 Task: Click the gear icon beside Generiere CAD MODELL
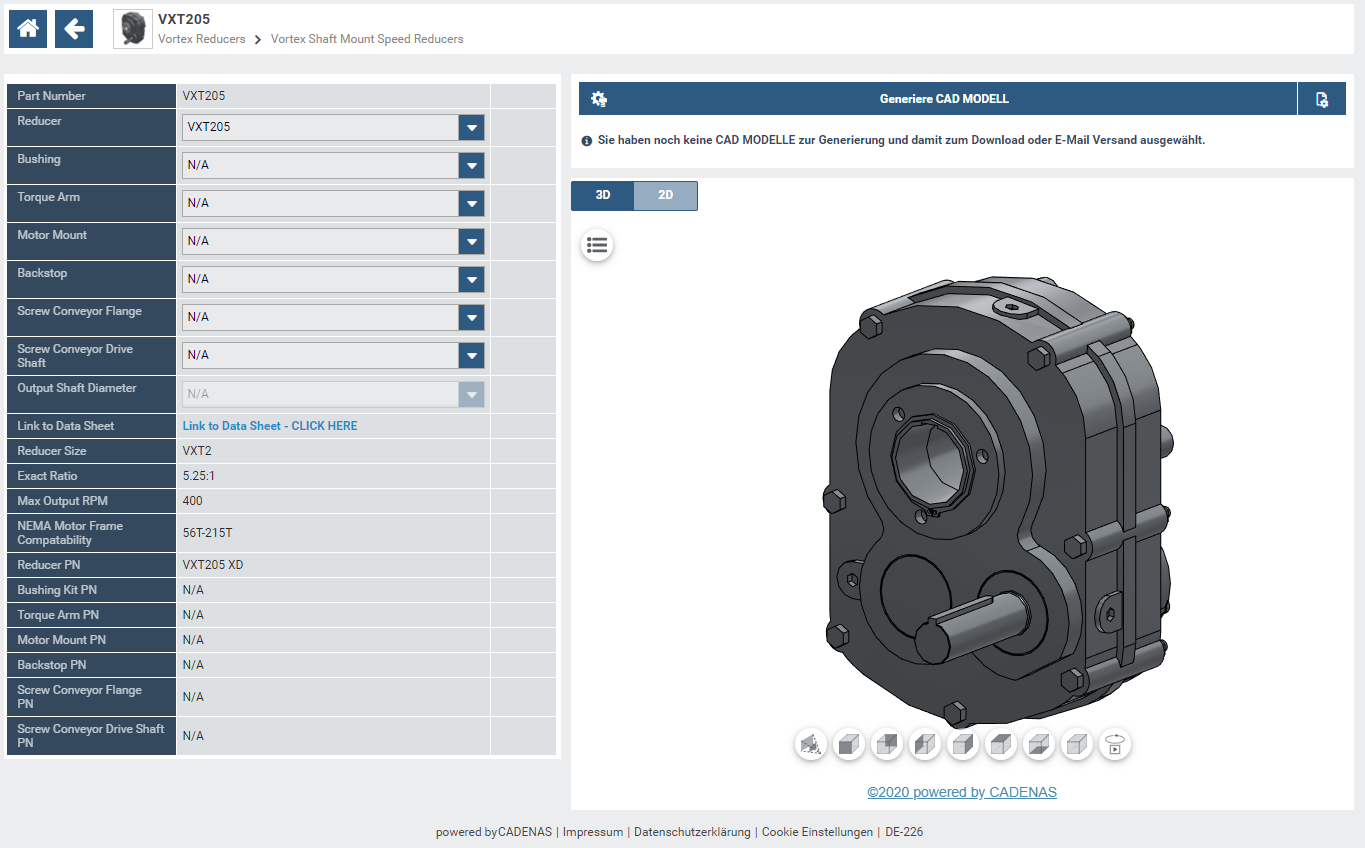coord(599,99)
